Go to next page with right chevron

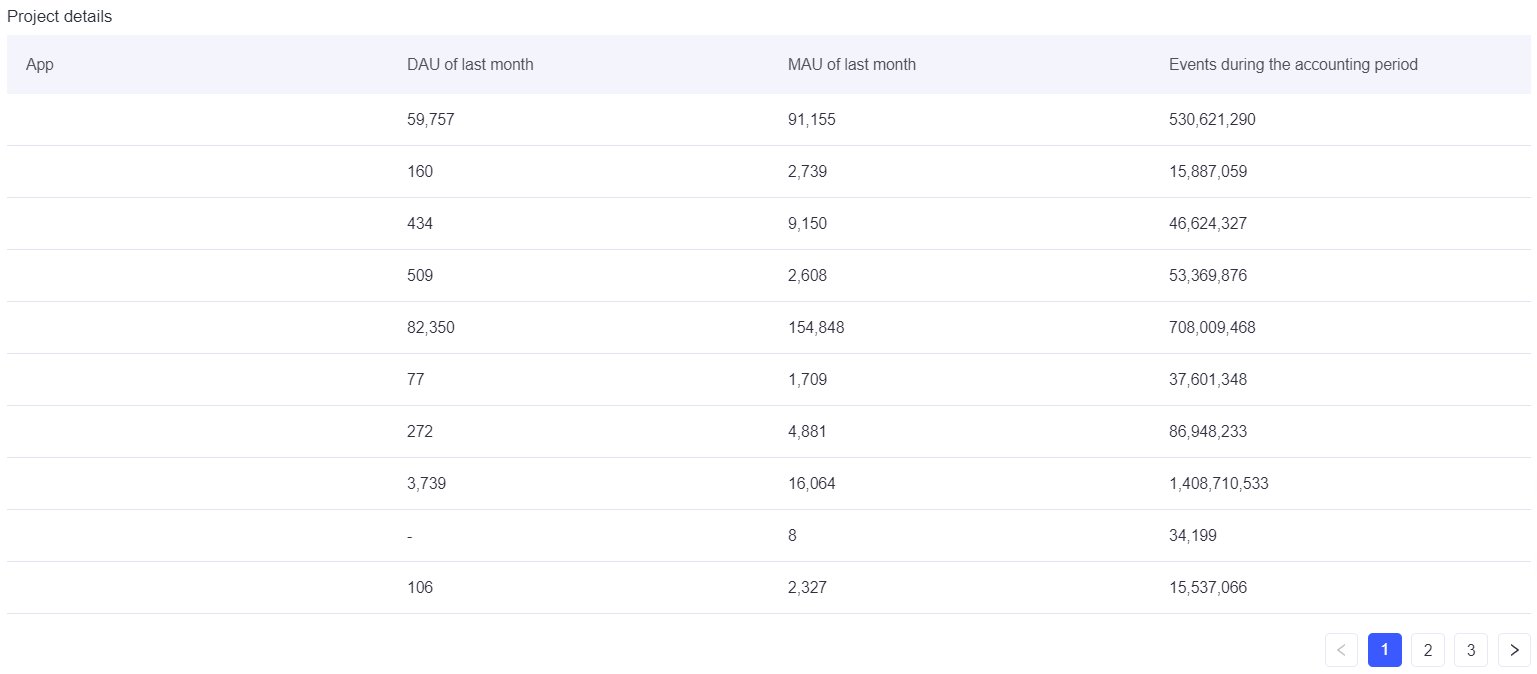1514,650
